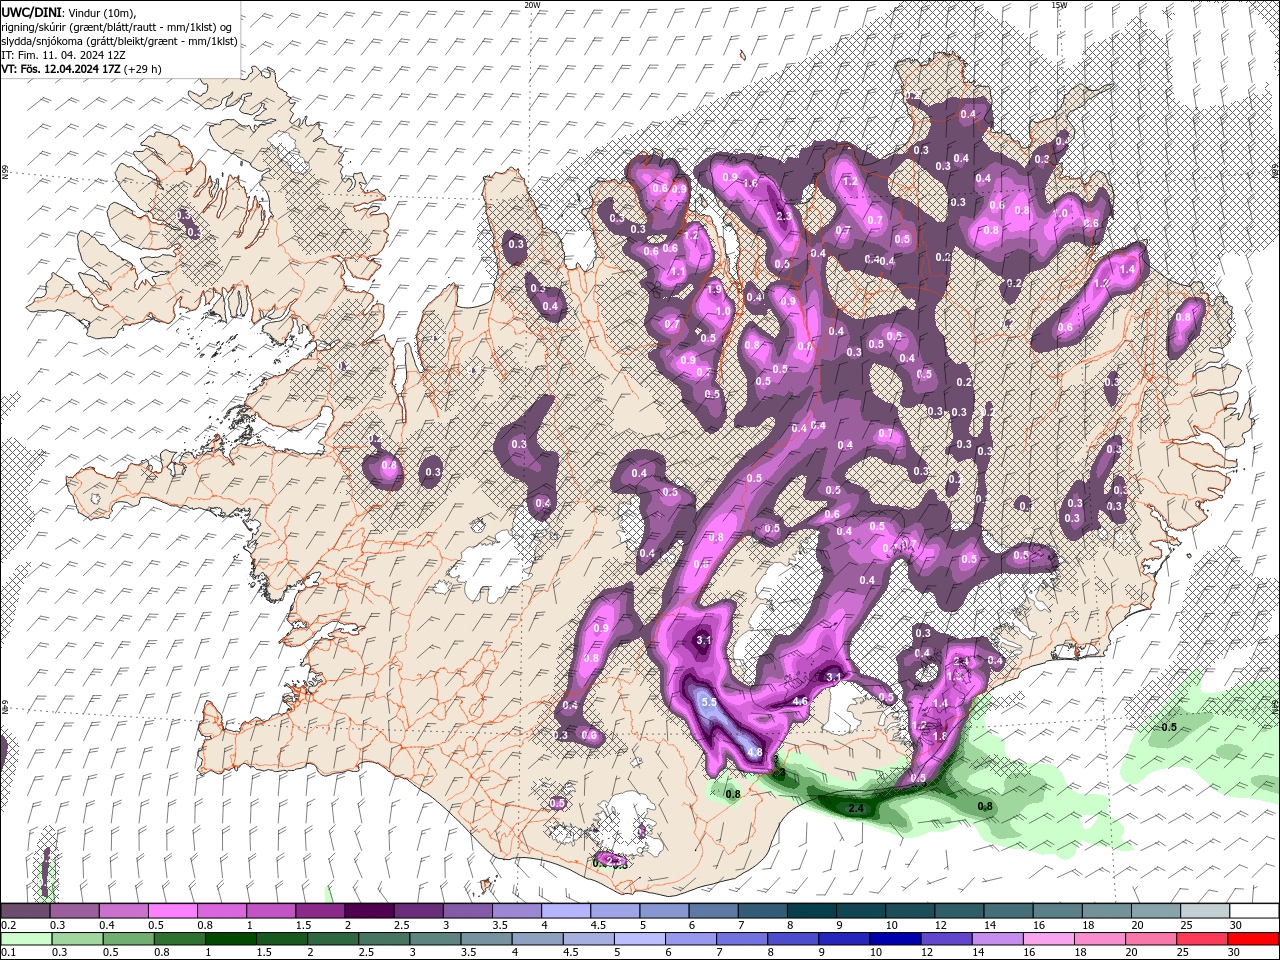Click the 1.9 snowfall value on map
1280x960 pixels.
714,289
